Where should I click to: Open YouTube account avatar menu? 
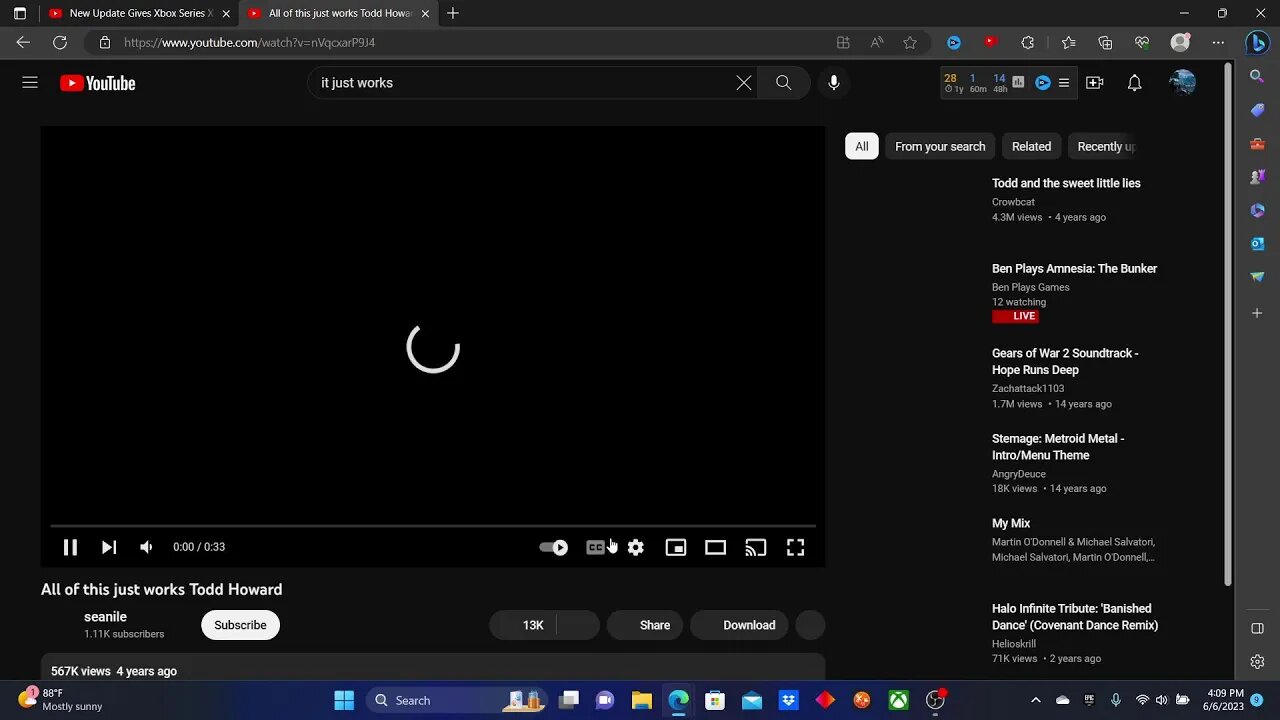[1182, 83]
